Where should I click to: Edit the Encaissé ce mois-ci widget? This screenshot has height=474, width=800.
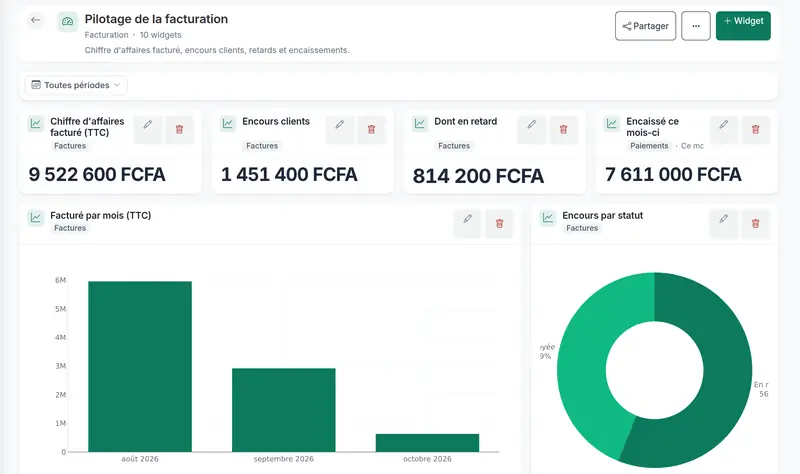[x=723, y=130]
